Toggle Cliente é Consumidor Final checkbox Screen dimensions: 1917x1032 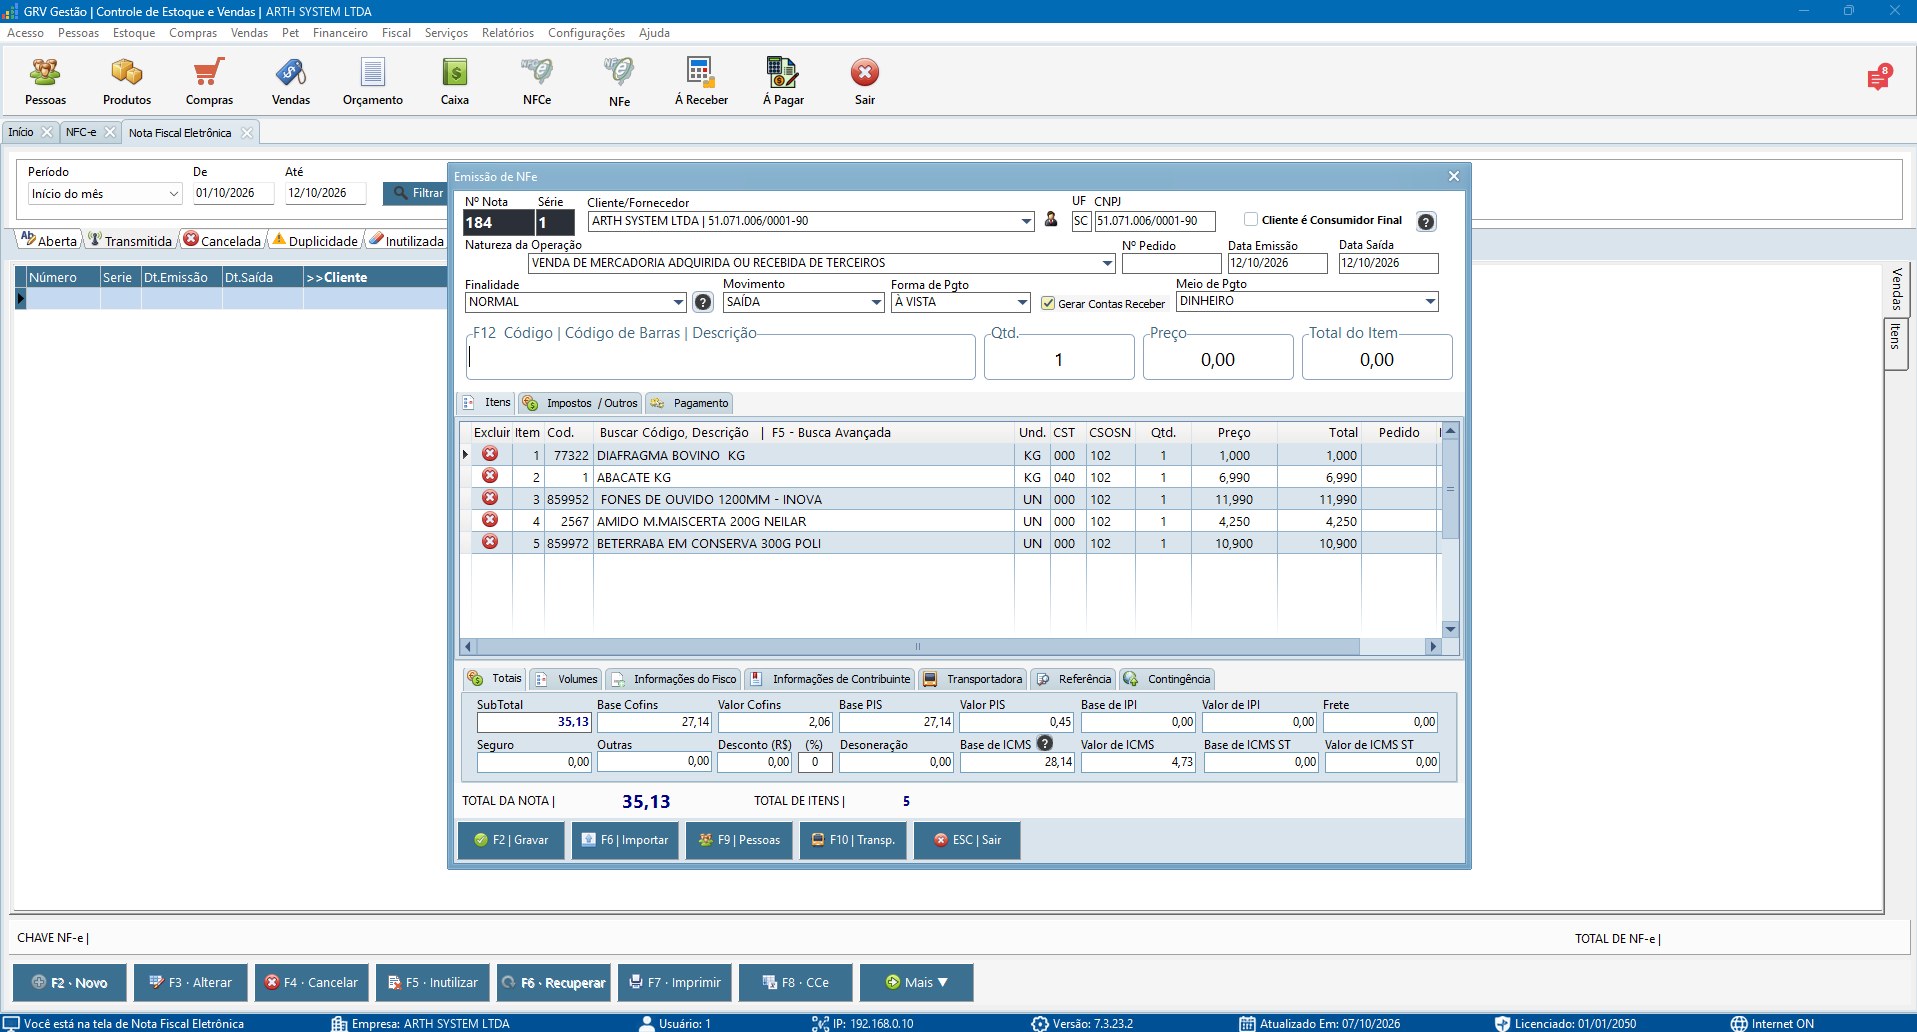[1250, 219]
